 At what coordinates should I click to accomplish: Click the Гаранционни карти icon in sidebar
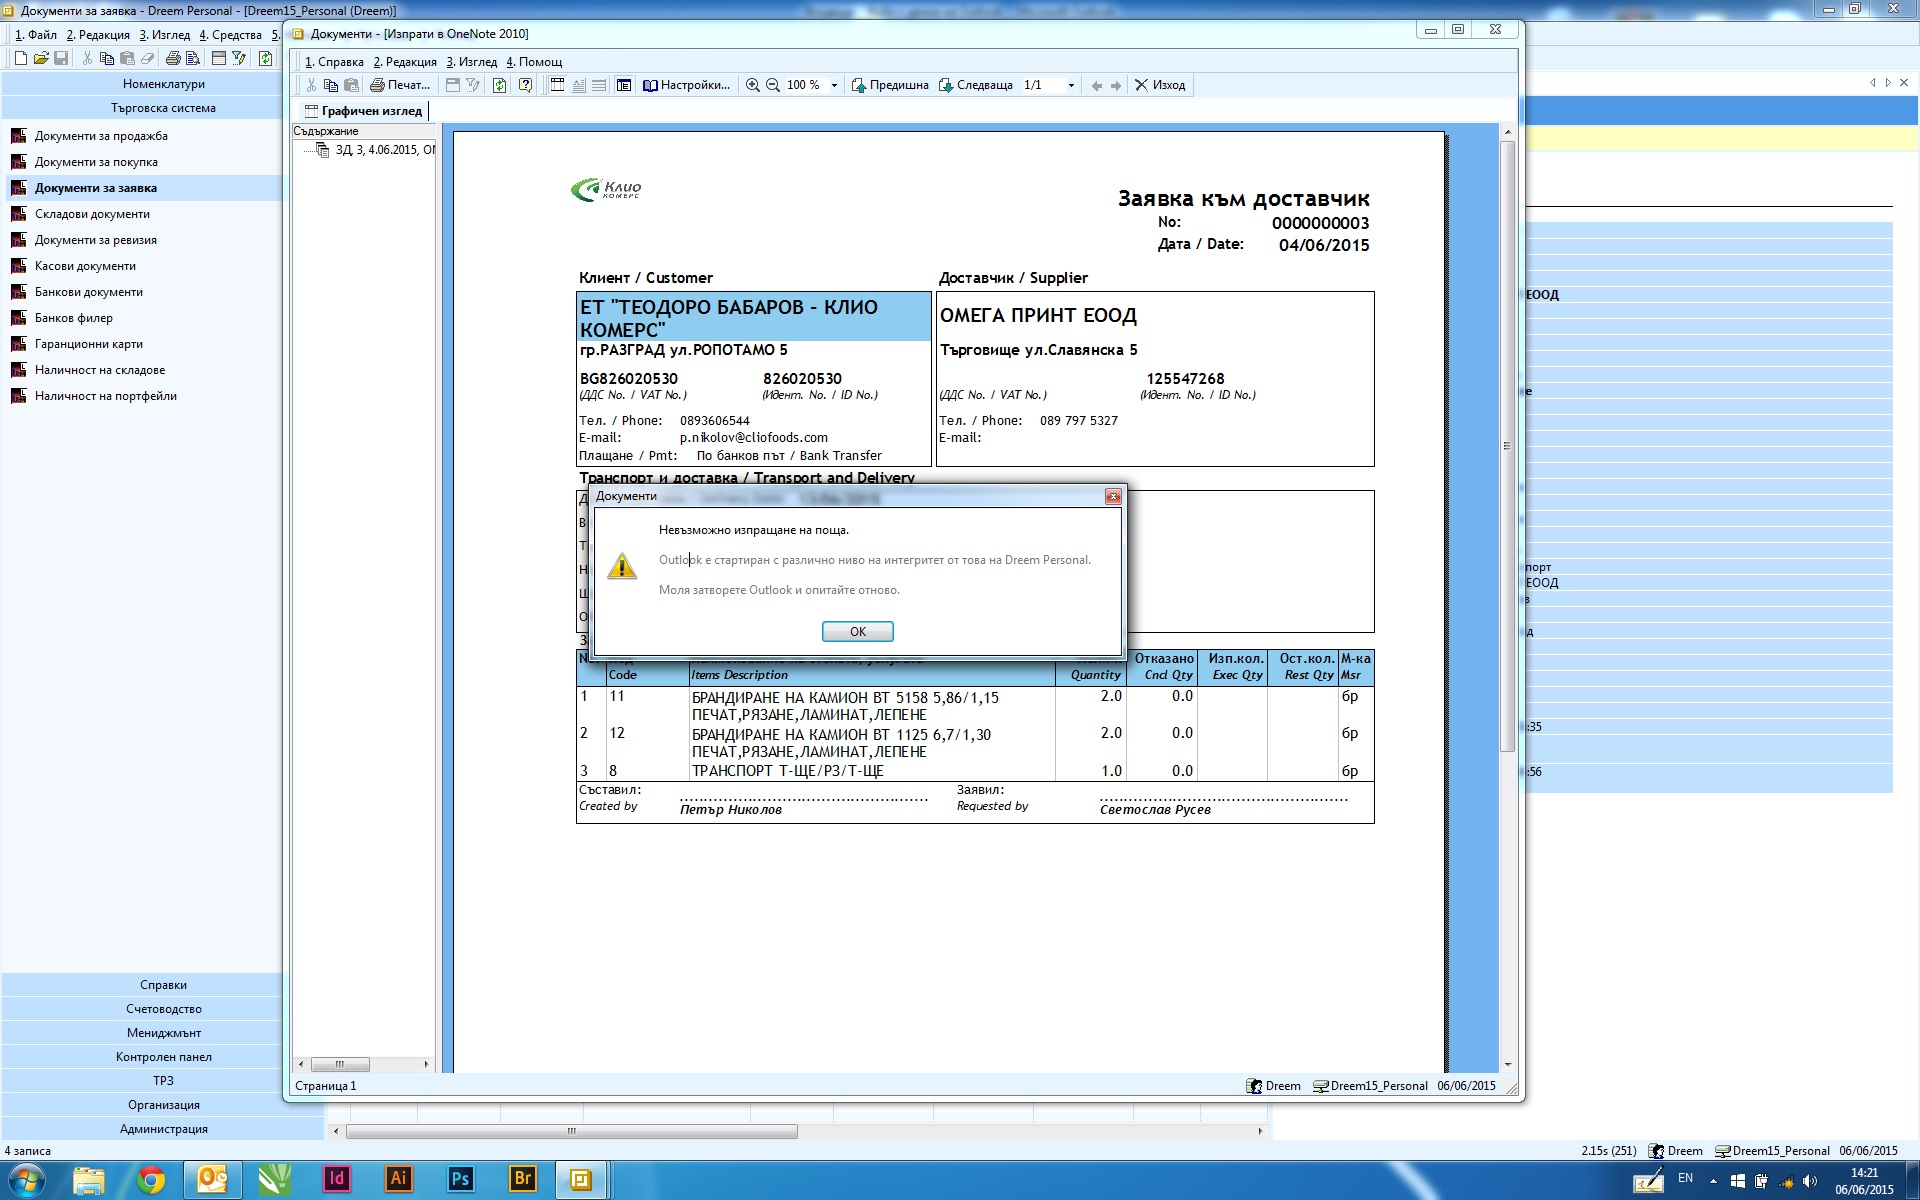coord(18,344)
